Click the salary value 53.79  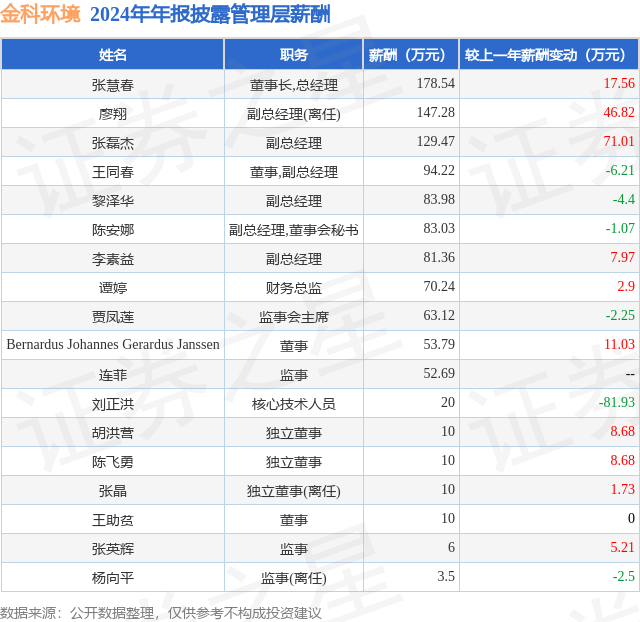tap(439, 344)
